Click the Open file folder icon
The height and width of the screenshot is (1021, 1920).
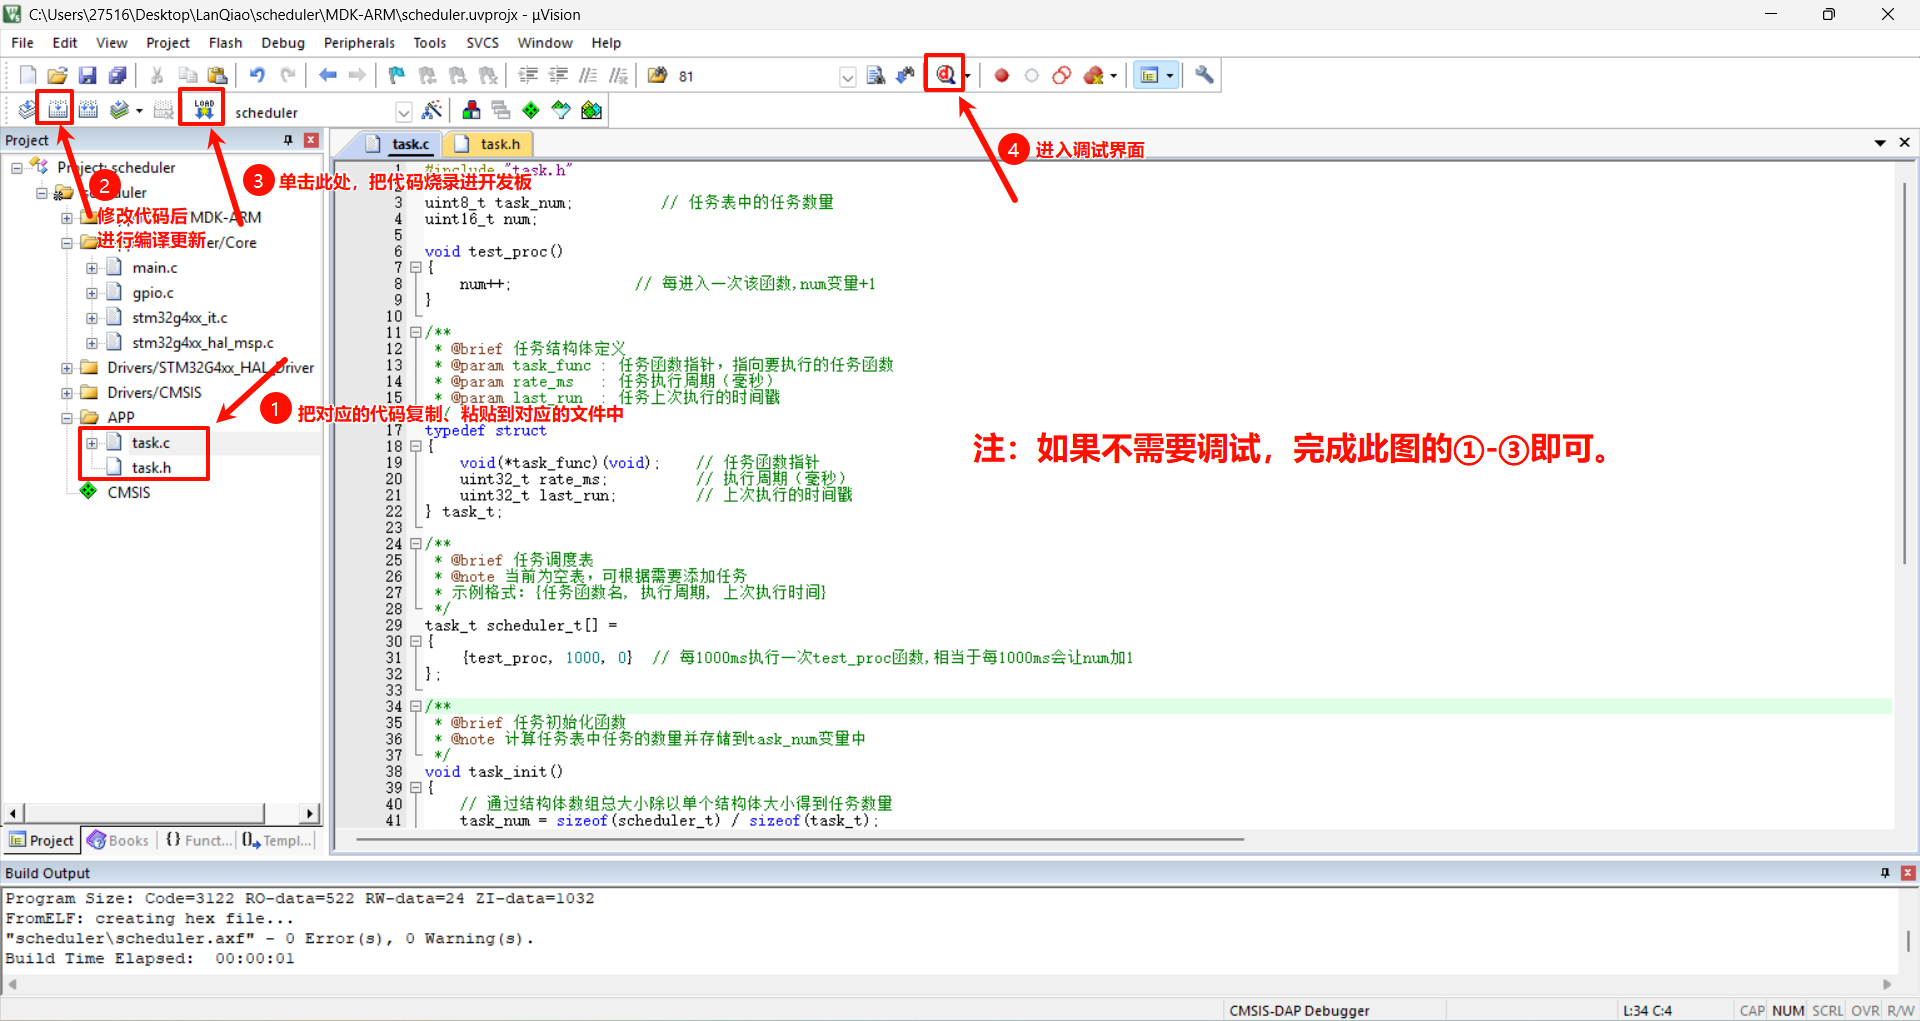coord(58,75)
